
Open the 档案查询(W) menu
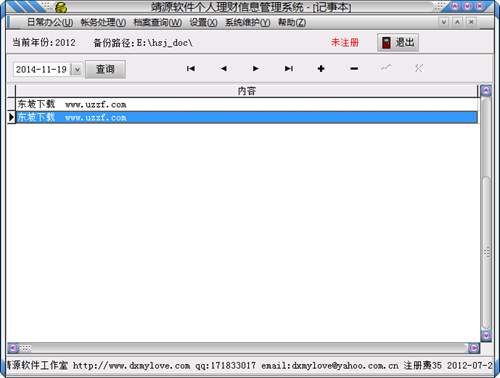tap(158, 23)
